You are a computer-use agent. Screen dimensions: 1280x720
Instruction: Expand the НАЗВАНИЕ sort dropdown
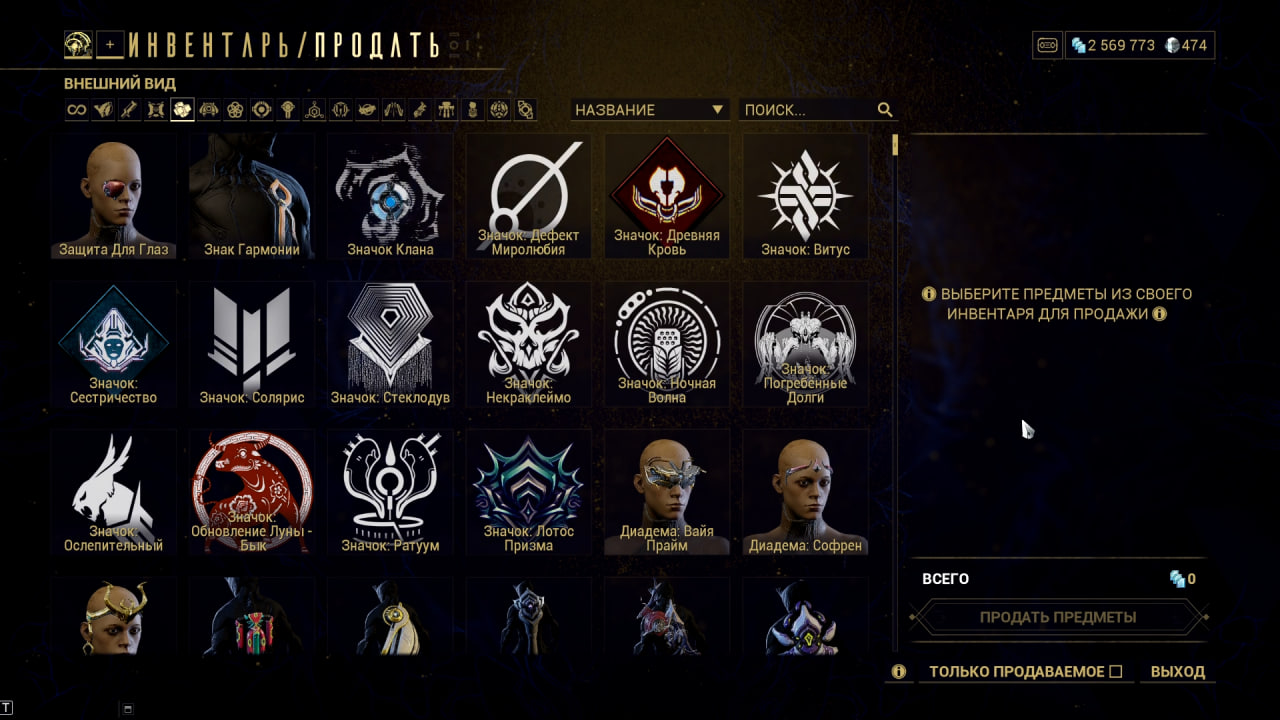click(650, 110)
